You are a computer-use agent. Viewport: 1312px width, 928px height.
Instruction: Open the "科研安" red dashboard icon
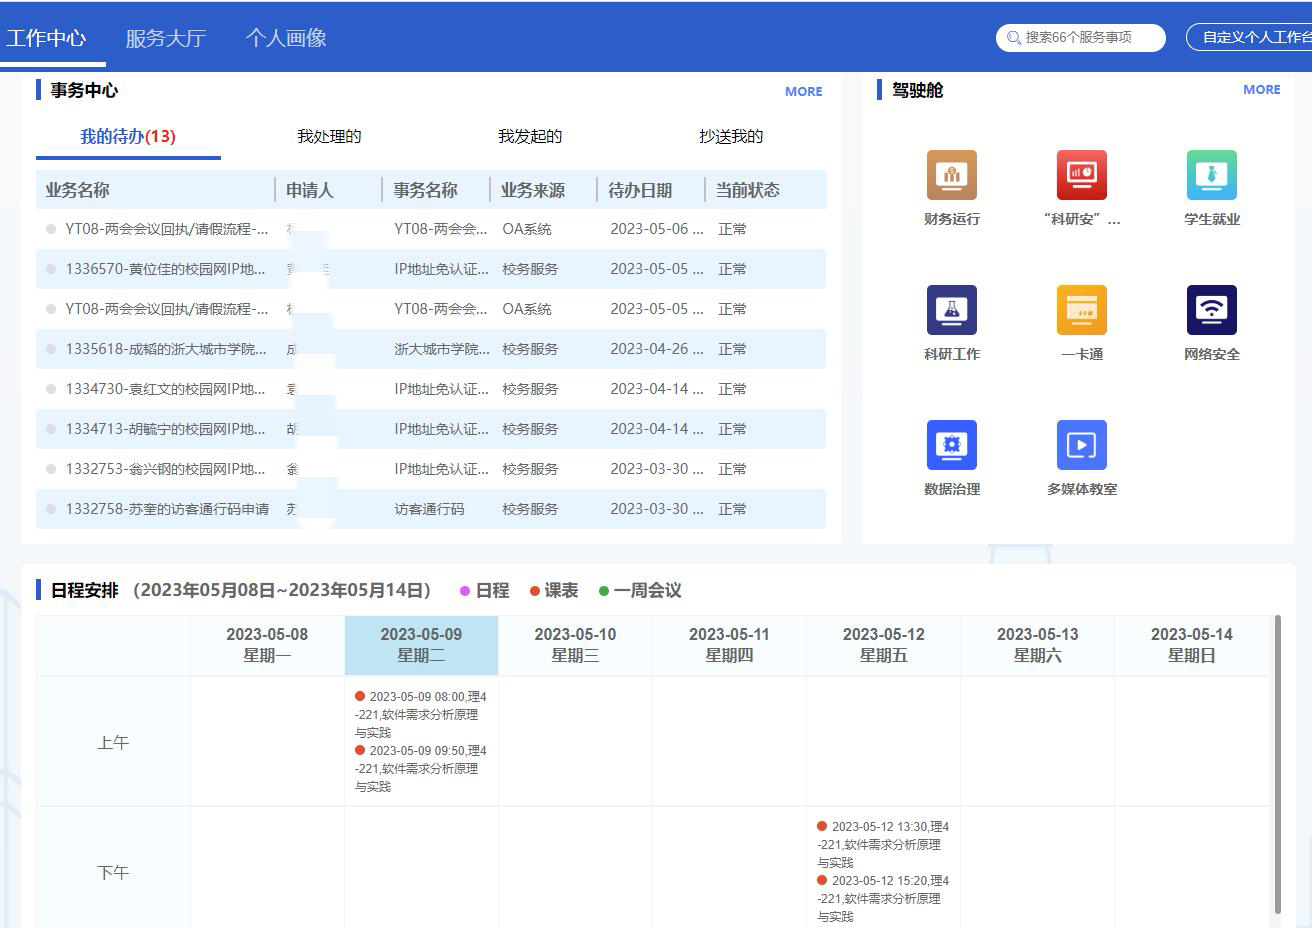point(1081,175)
